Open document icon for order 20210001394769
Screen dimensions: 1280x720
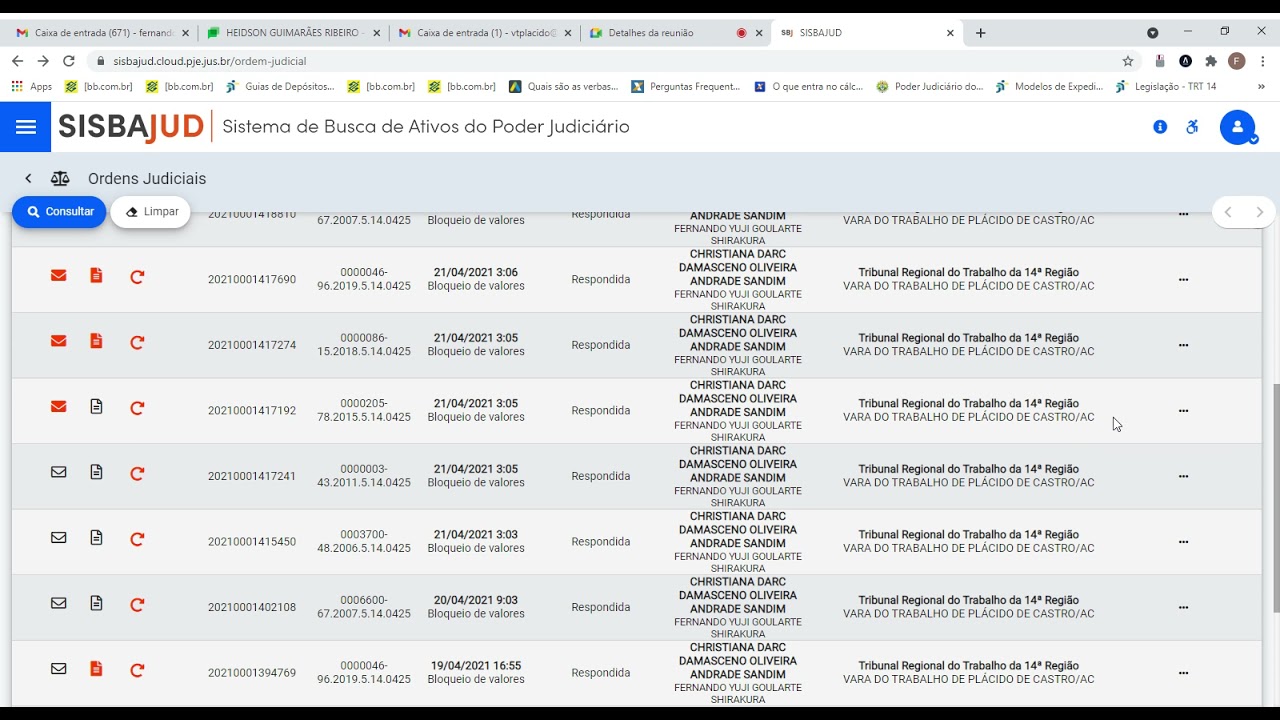(96, 669)
